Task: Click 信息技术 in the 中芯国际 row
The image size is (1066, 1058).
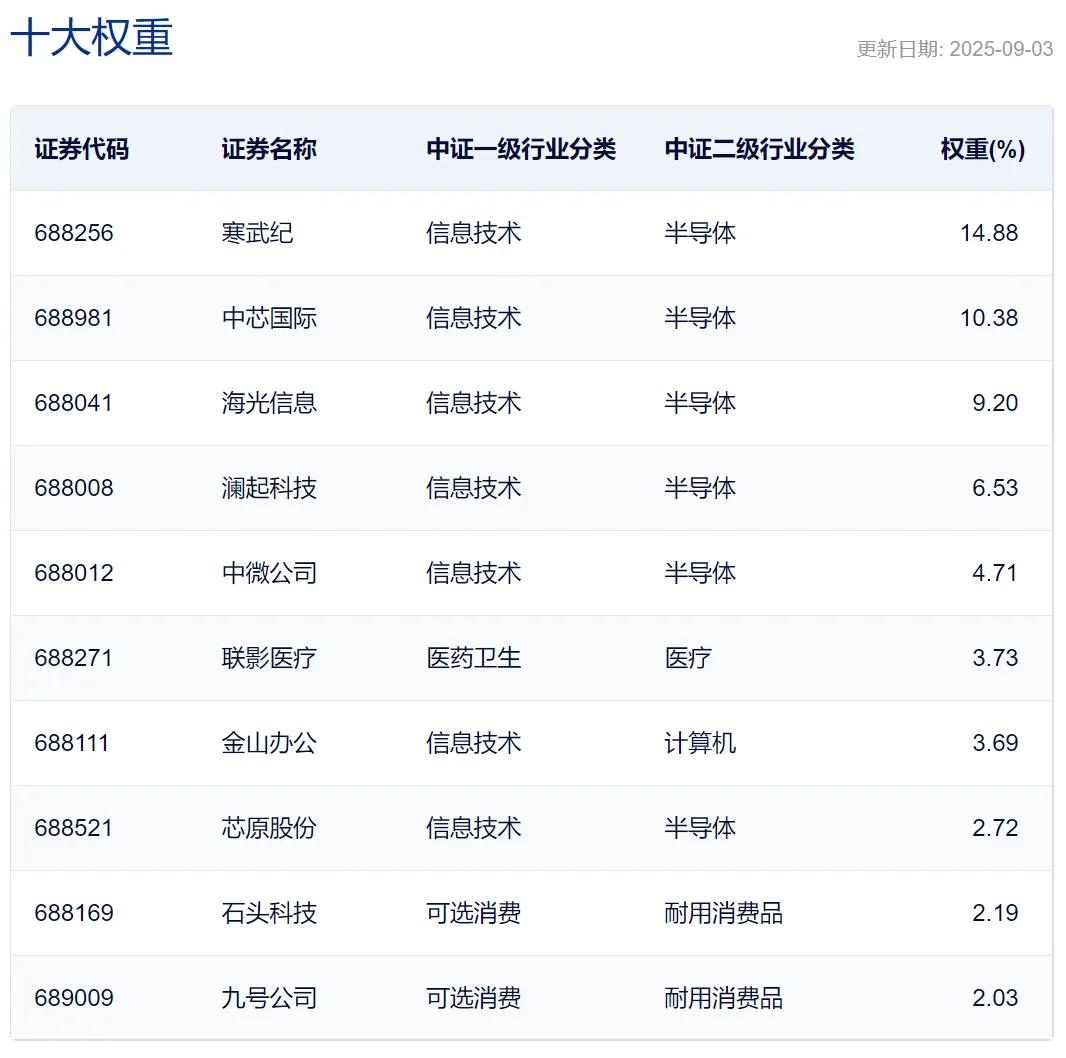Action: click(x=474, y=318)
